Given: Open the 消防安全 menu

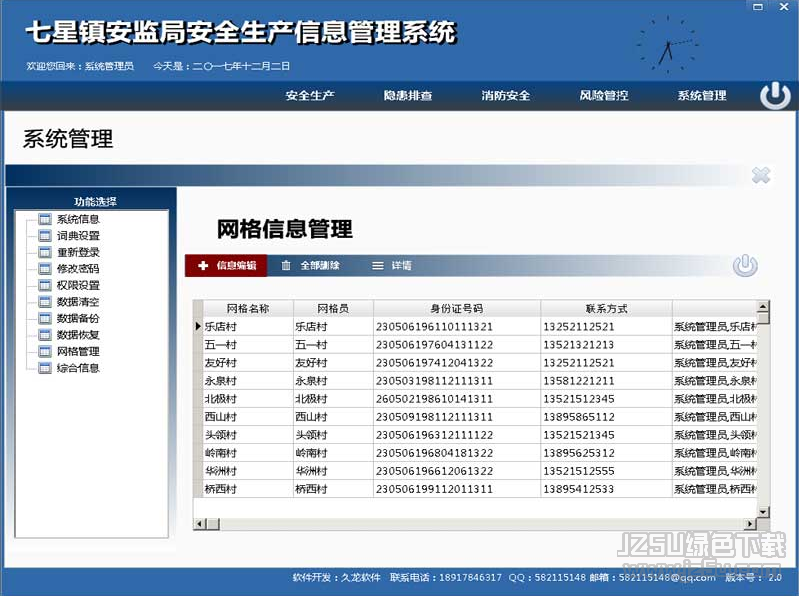Looking at the screenshot, I should 505,95.
